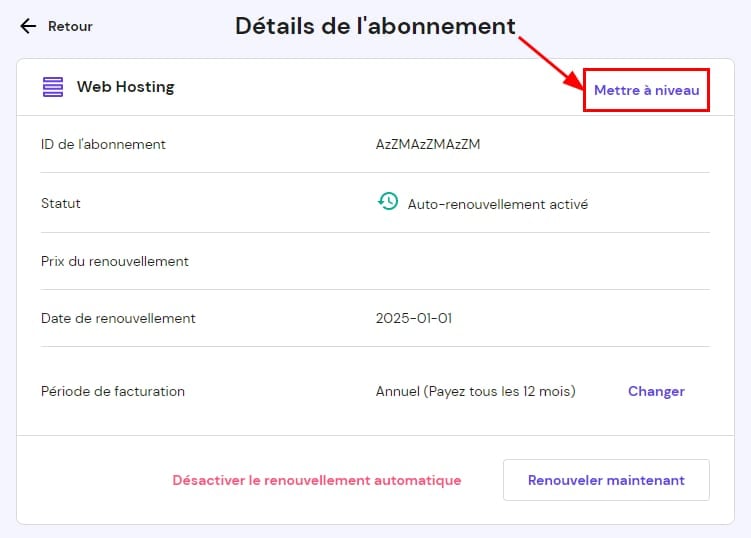
Task: Disable automatic renewal via pink link
Action: 316,480
